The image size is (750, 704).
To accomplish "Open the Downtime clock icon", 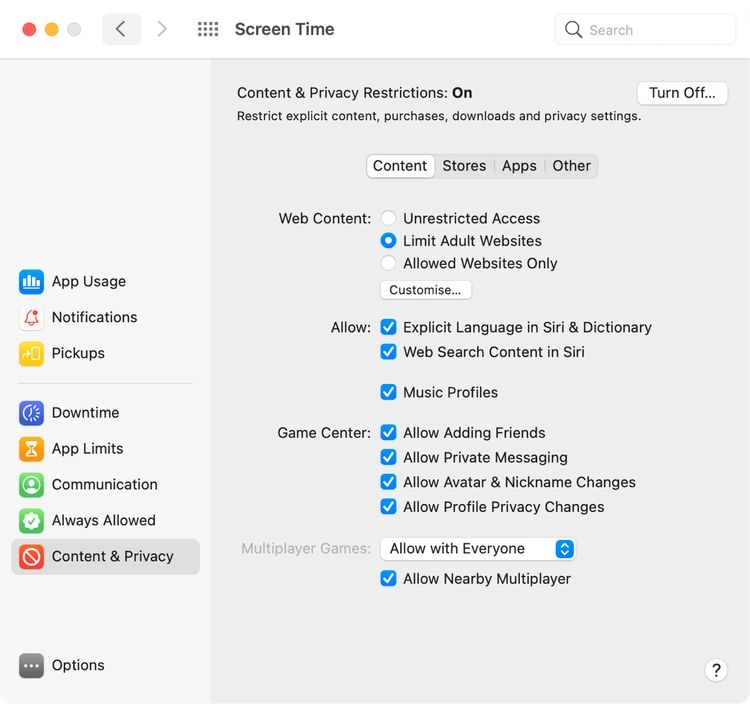I will coord(31,413).
